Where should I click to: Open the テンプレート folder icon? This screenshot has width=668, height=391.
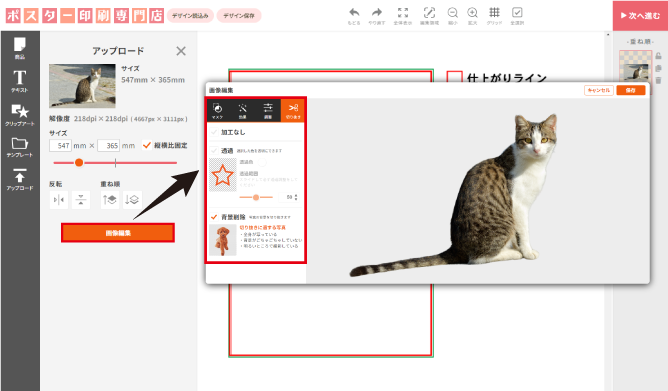[20, 147]
